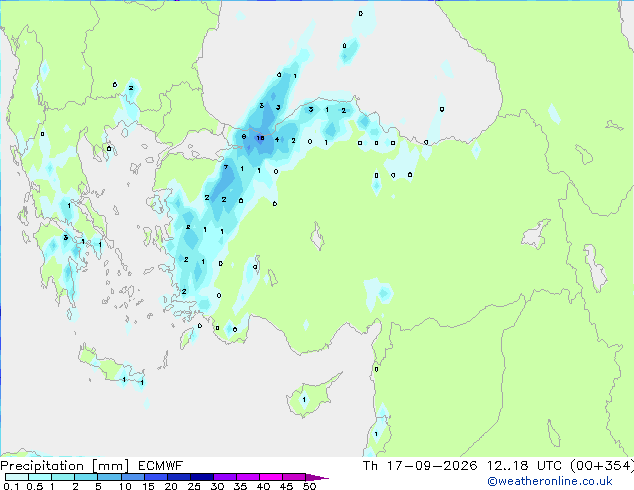The height and width of the screenshot is (490, 634).
Task: Pick the dark navy legend swatch between 25 and 30
Action: point(201,477)
